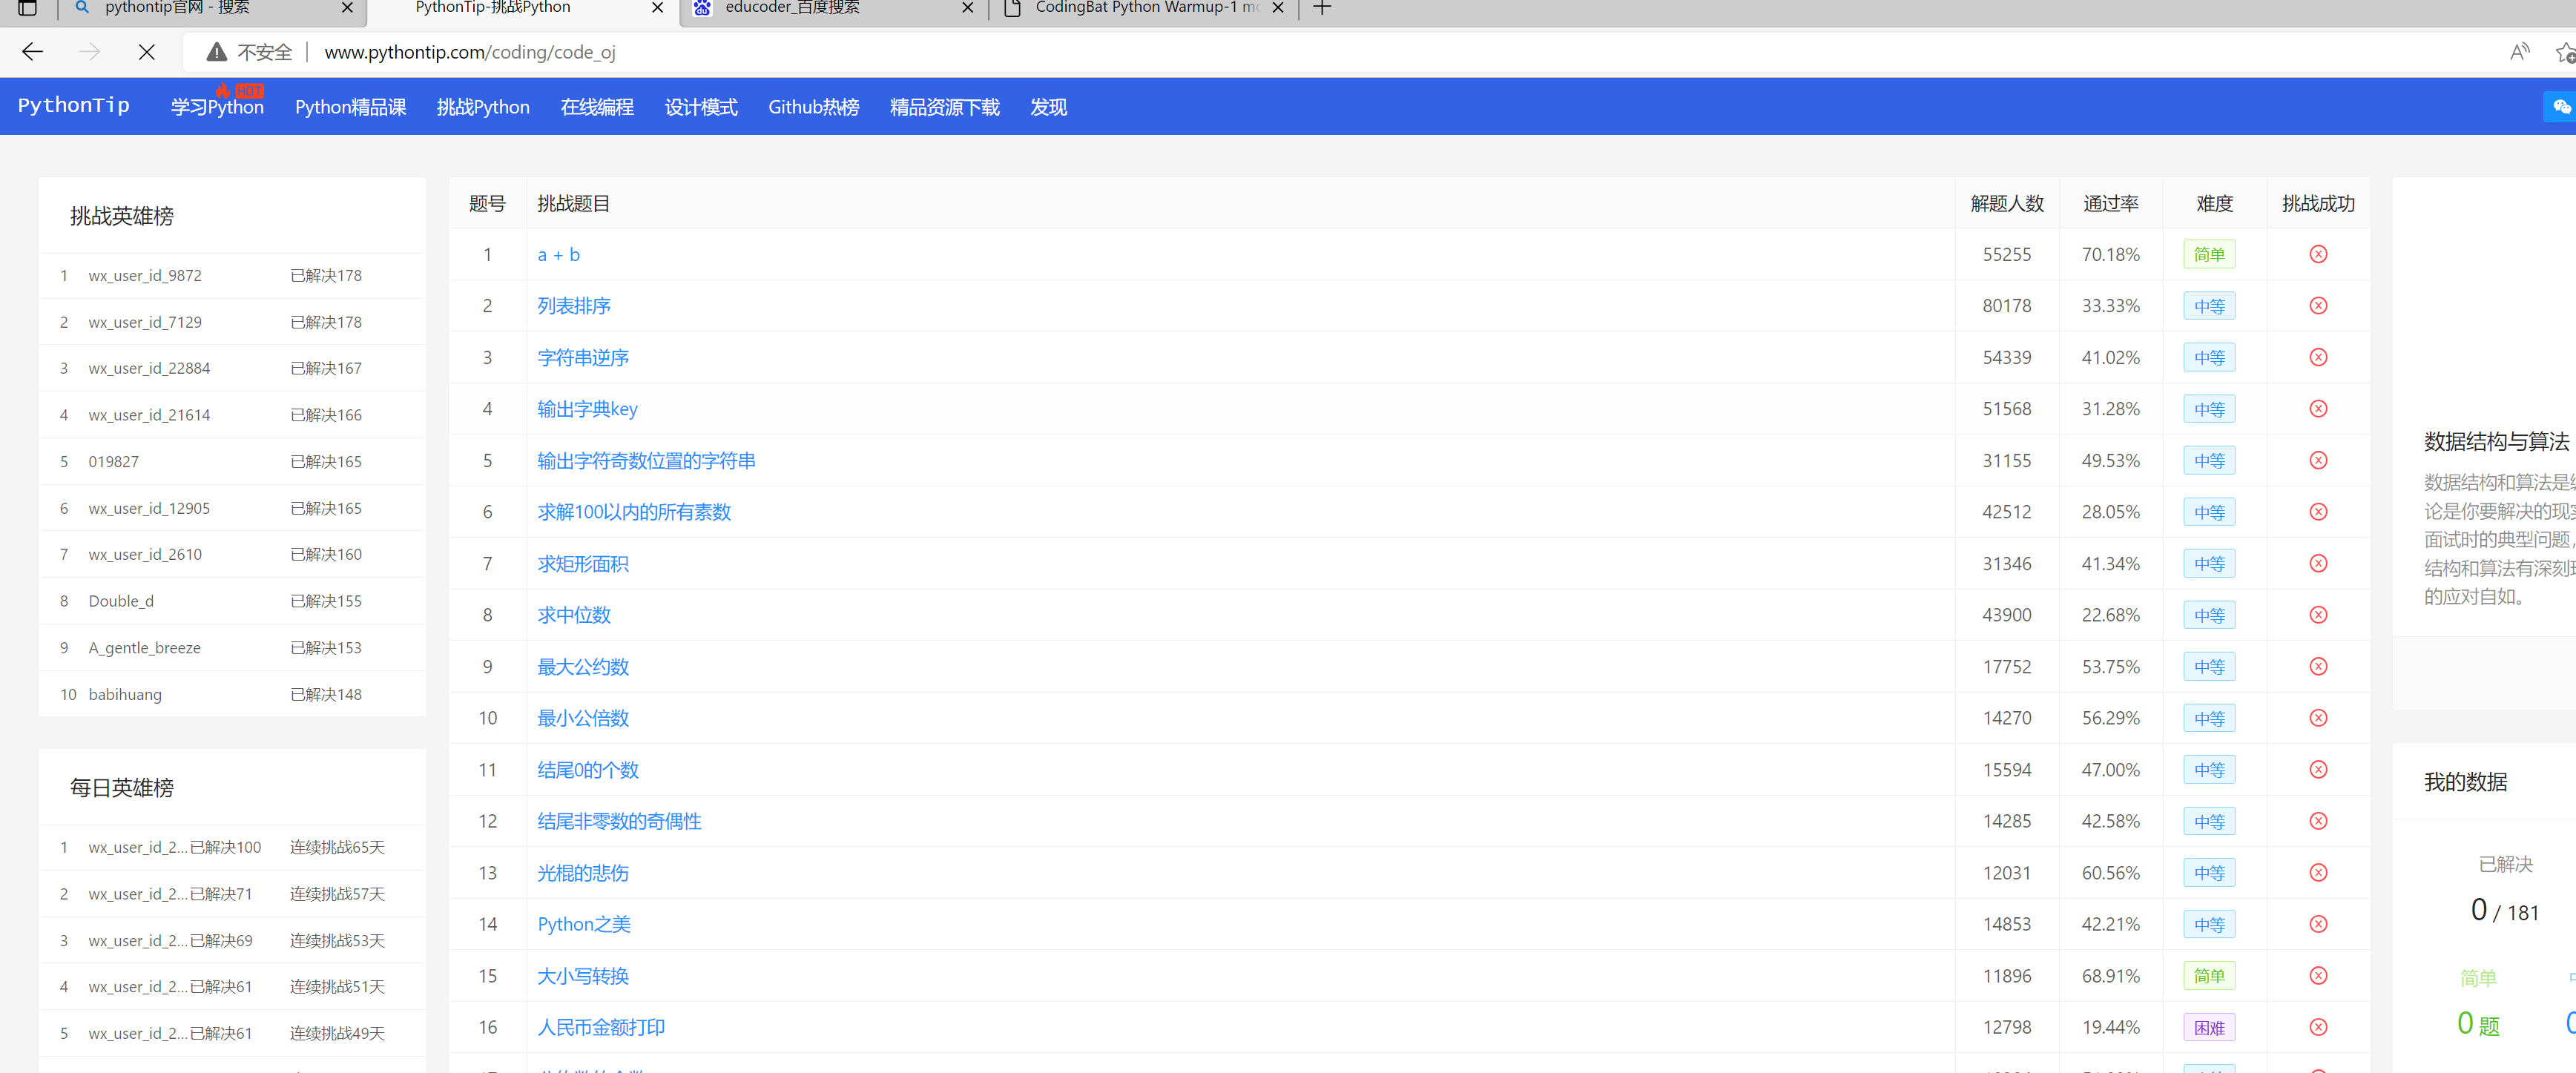The width and height of the screenshot is (2576, 1073).
Task: Click the status icon for 结尾0的个数 row
Action: 2318,769
